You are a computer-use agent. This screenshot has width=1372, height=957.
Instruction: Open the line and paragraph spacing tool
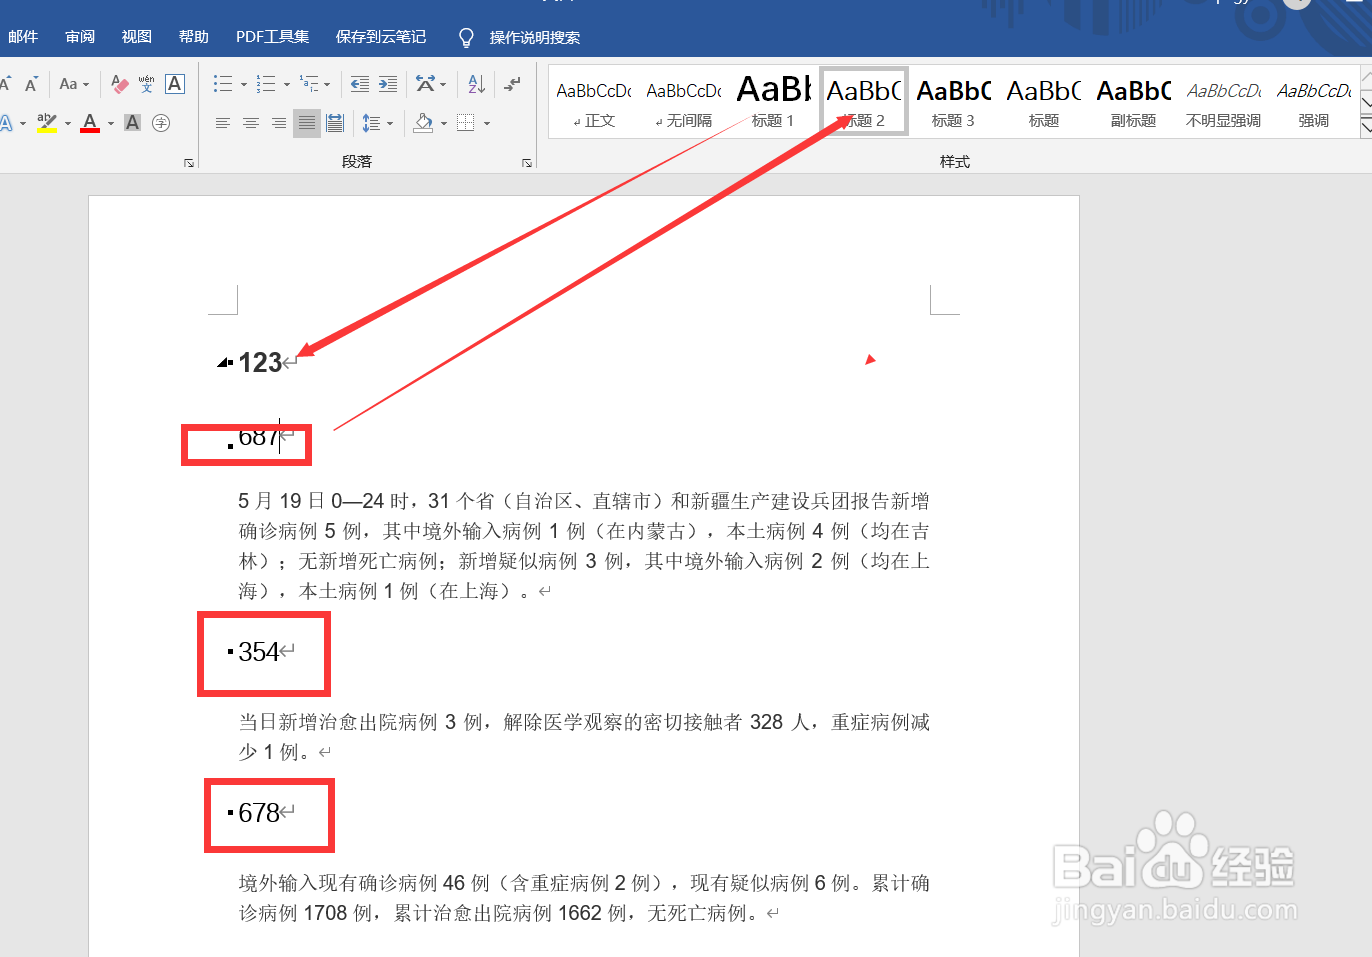pyautogui.click(x=371, y=123)
